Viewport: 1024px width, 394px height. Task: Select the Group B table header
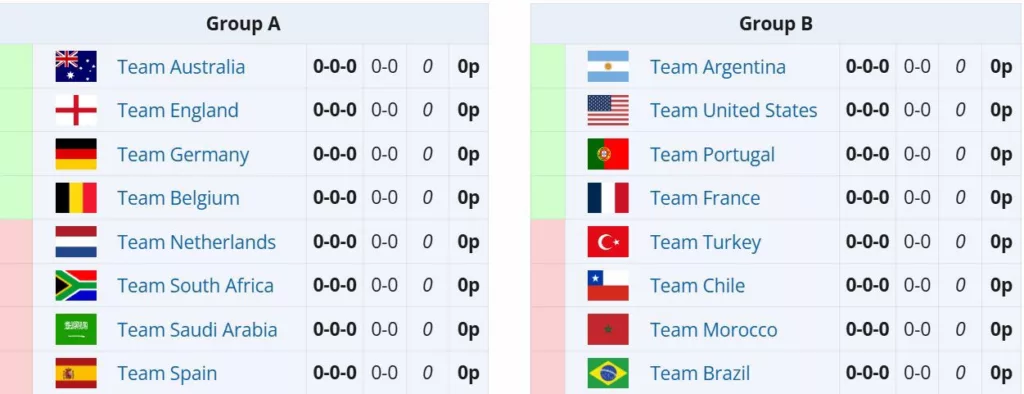pos(776,24)
